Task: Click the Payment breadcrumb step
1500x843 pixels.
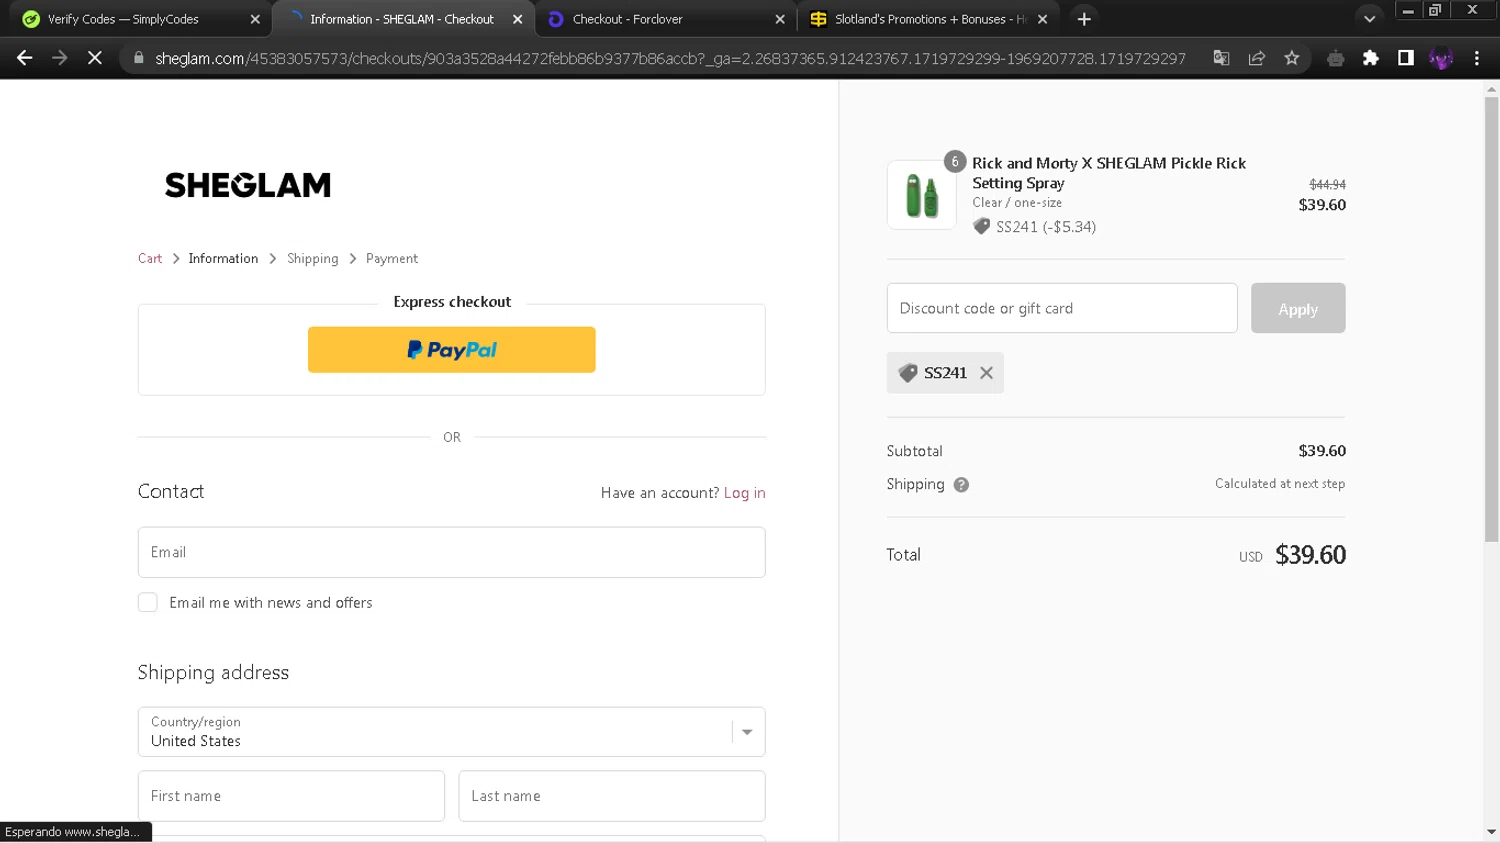Action: click(392, 258)
